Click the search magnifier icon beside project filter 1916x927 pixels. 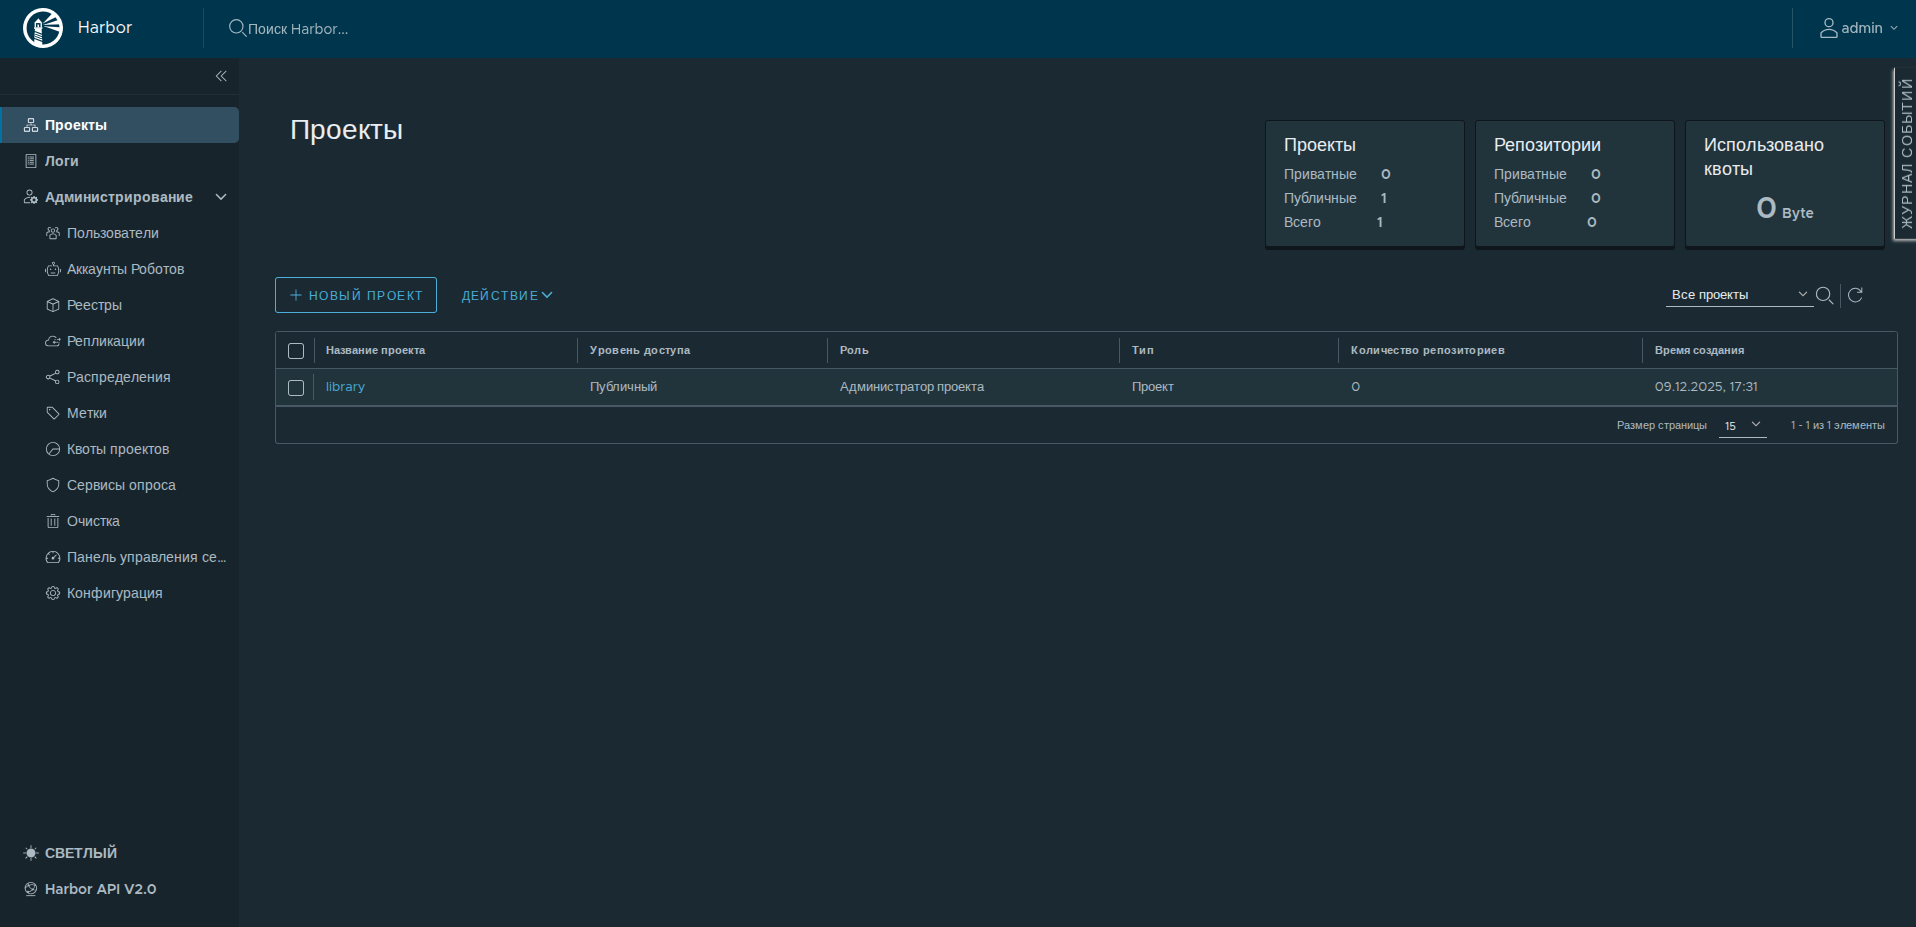pyautogui.click(x=1824, y=295)
